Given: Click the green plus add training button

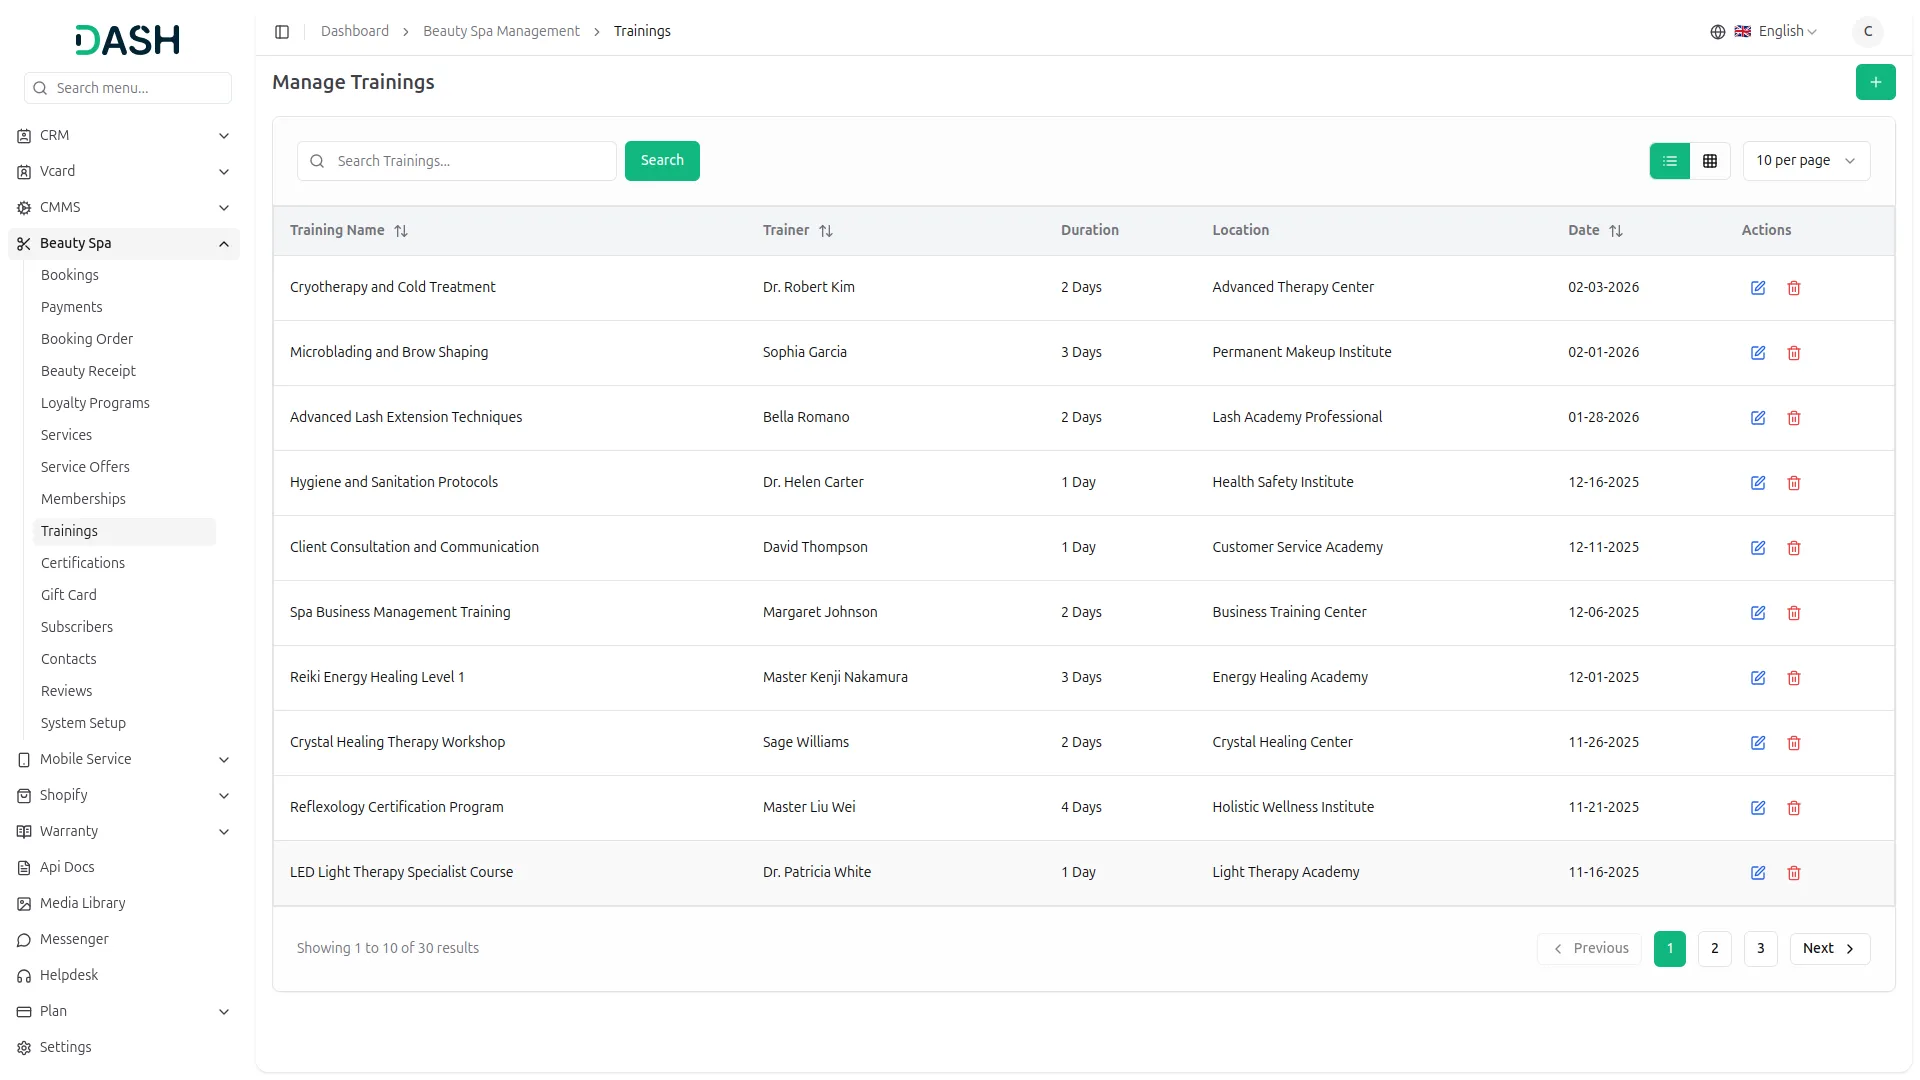Looking at the screenshot, I should [1875, 82].
